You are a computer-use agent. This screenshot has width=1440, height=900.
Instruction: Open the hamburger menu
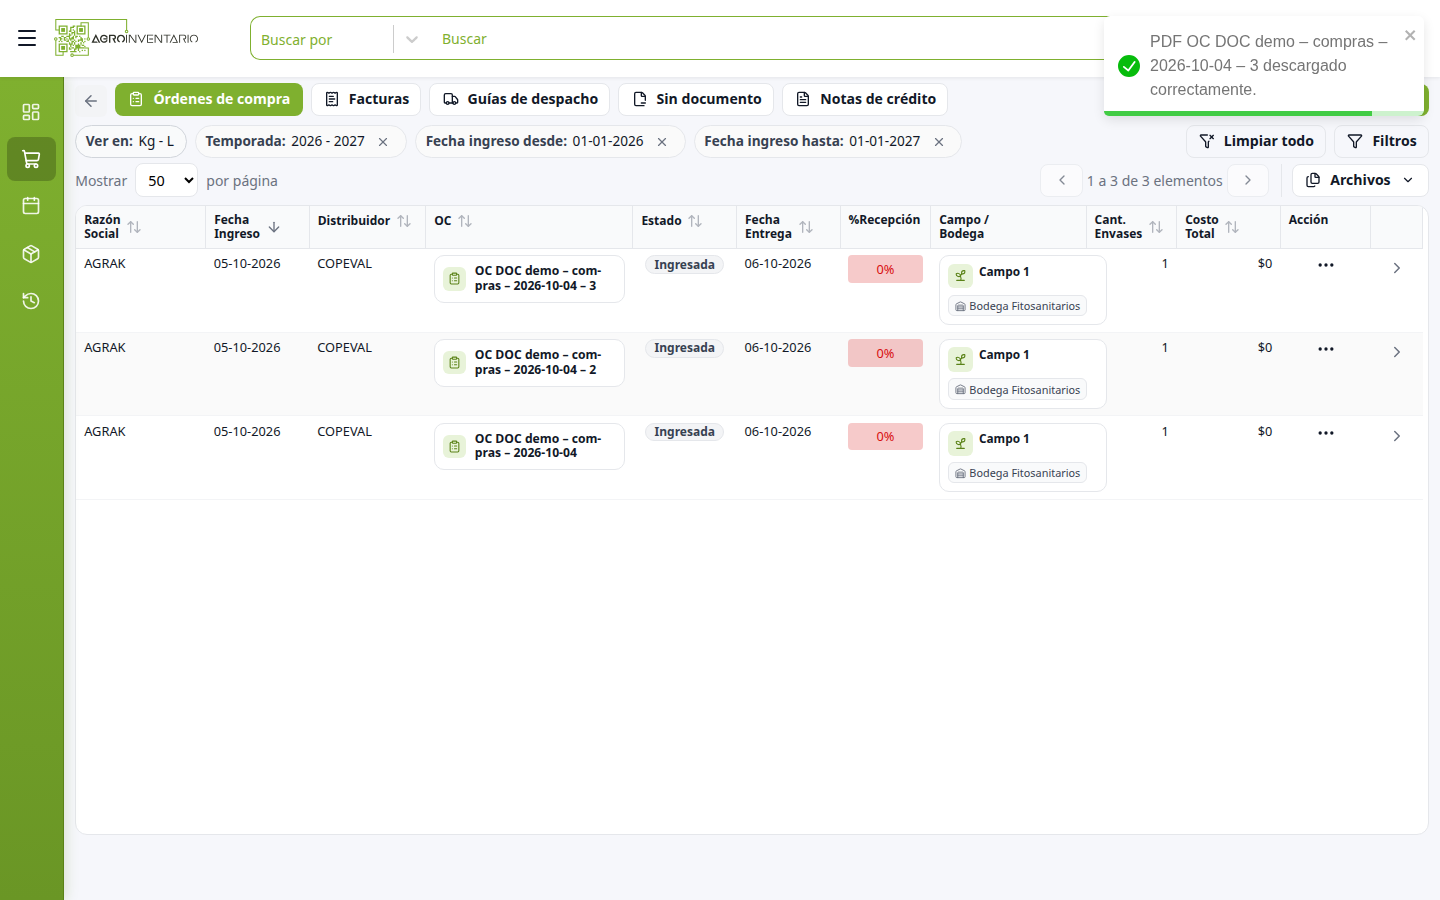tap(27, 38)
